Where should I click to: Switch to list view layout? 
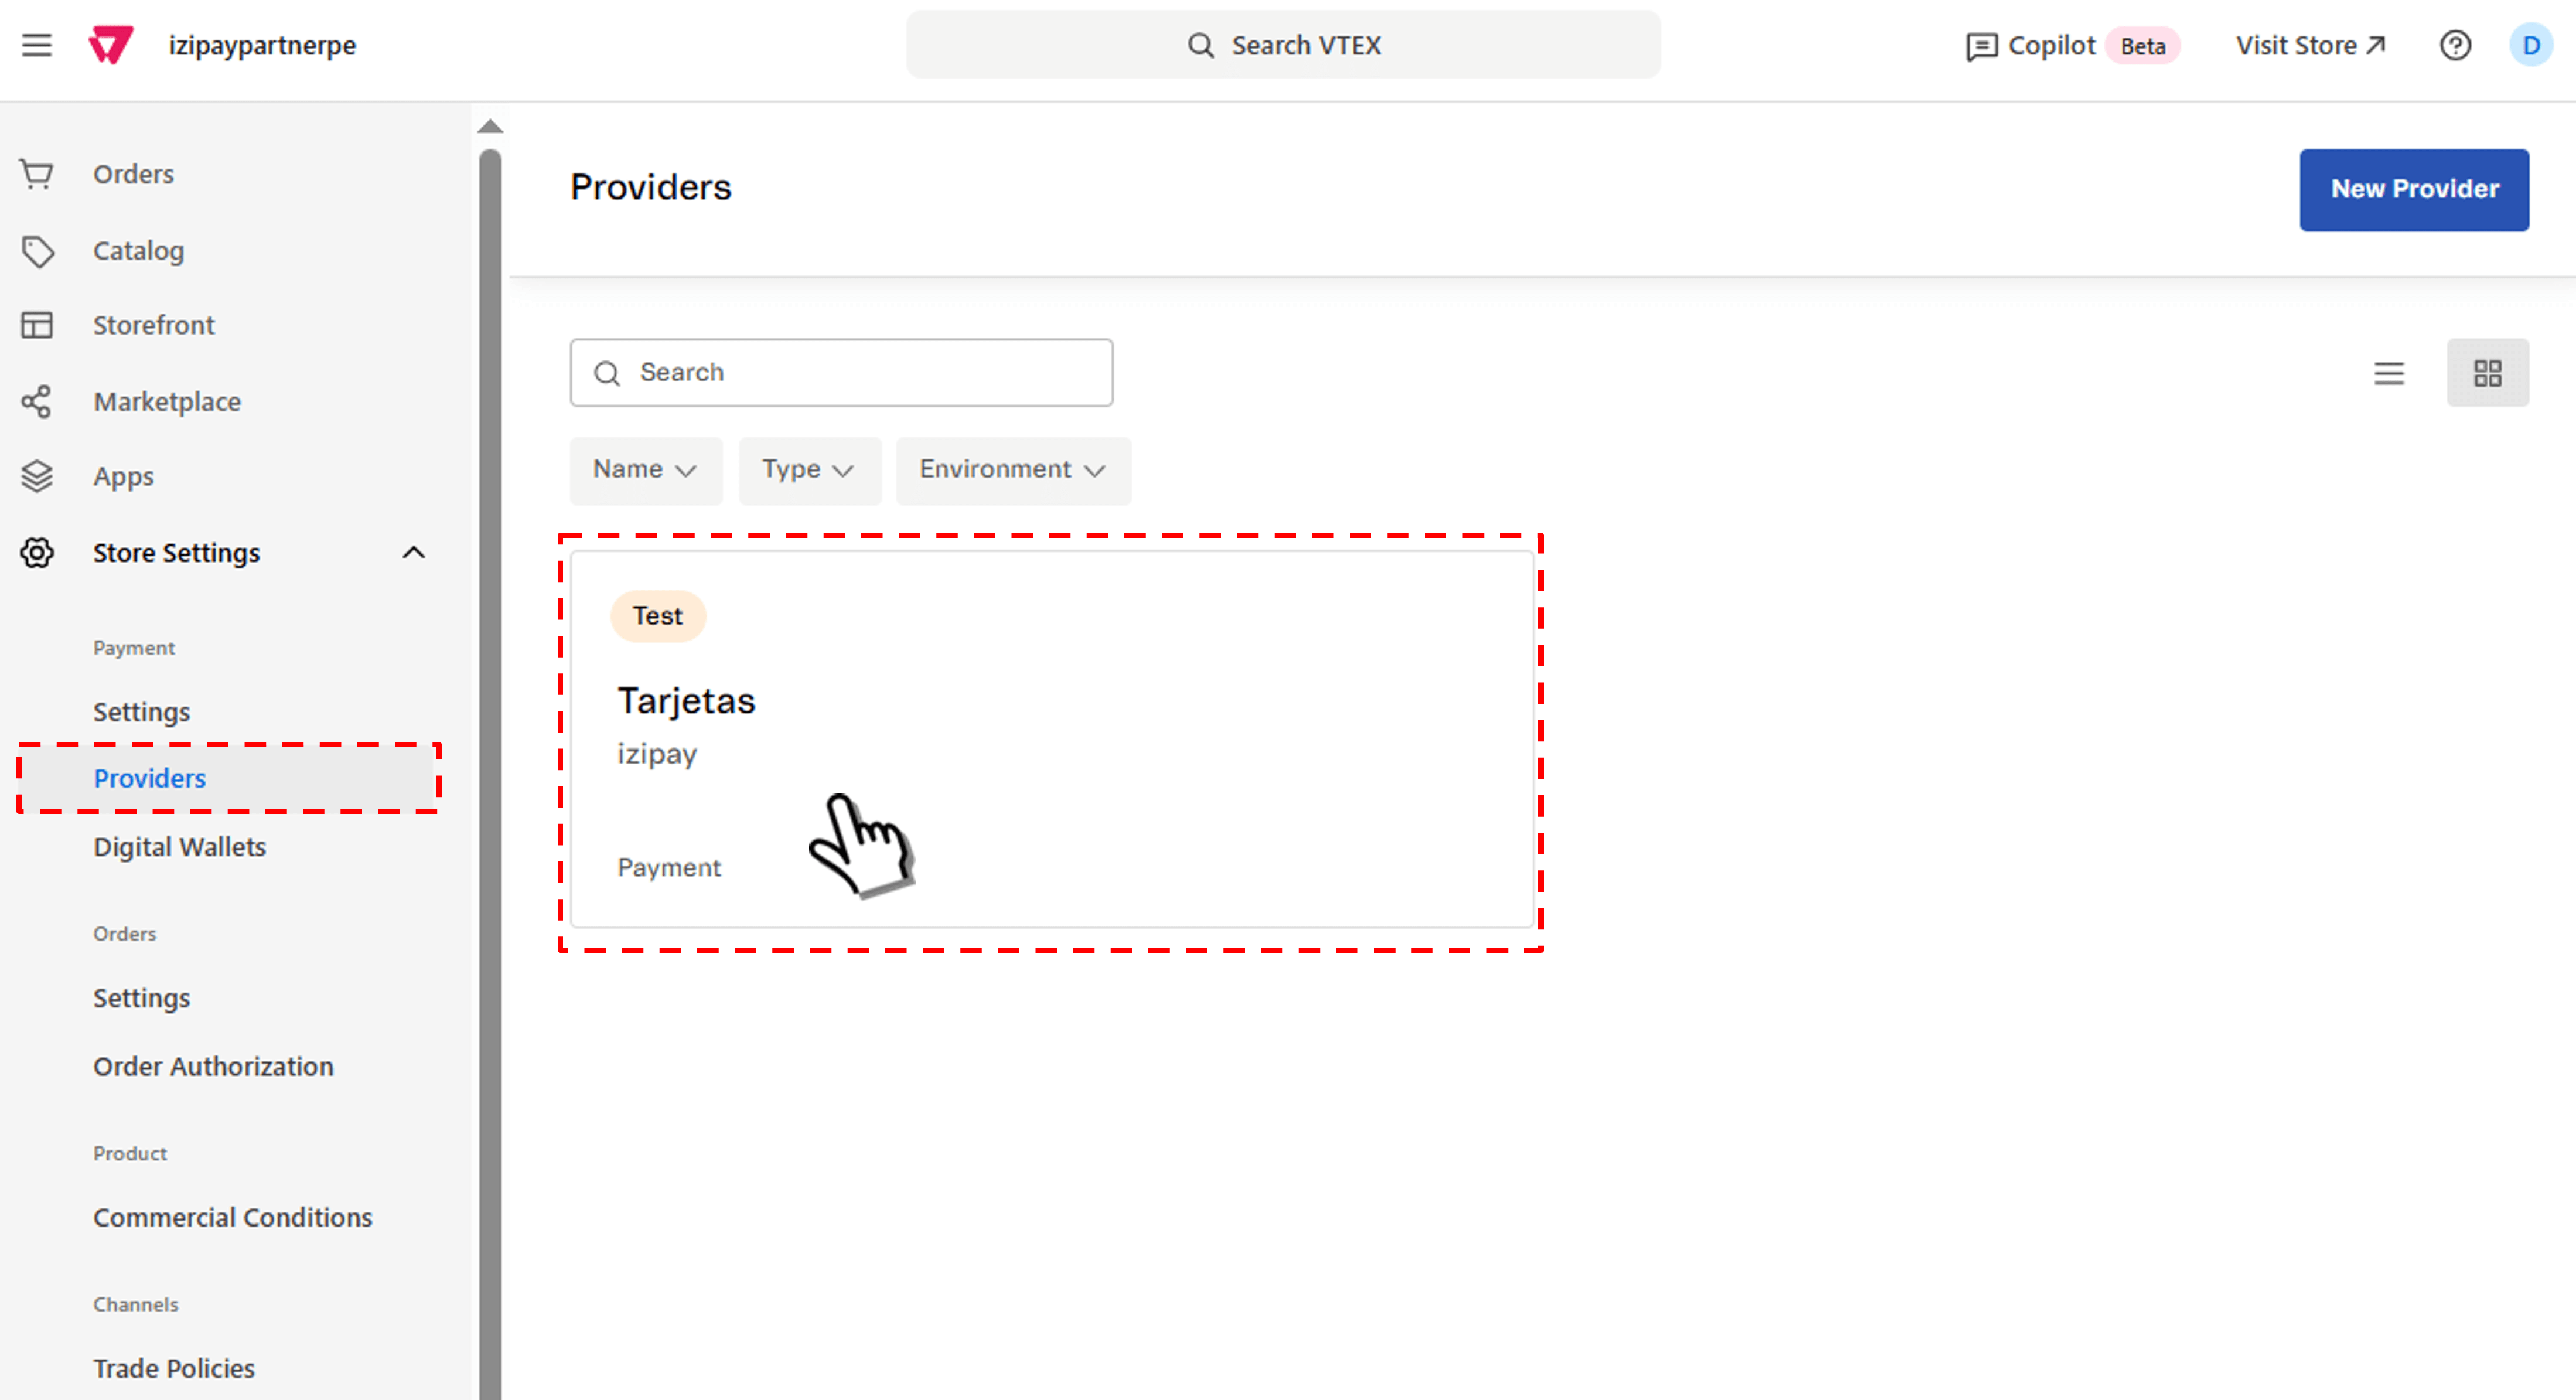pyautogui.click(x=2389, y=373)
